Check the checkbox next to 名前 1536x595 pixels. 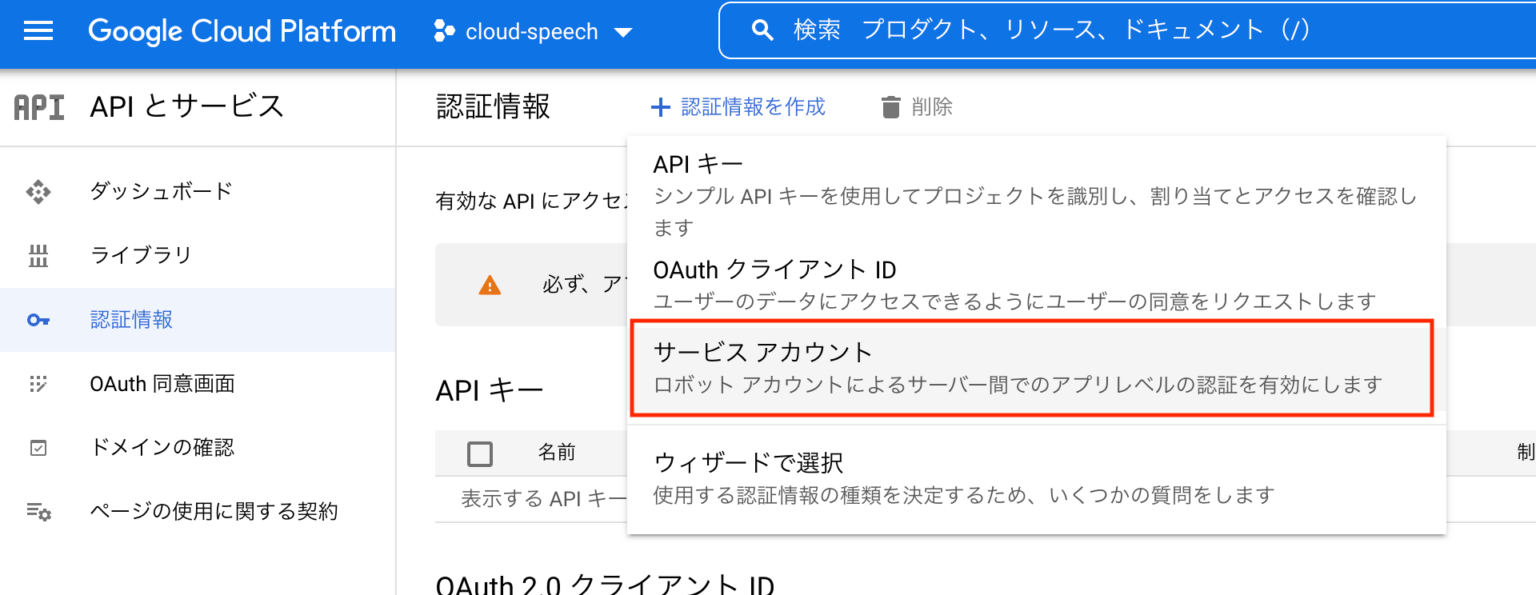pos(480,453)
